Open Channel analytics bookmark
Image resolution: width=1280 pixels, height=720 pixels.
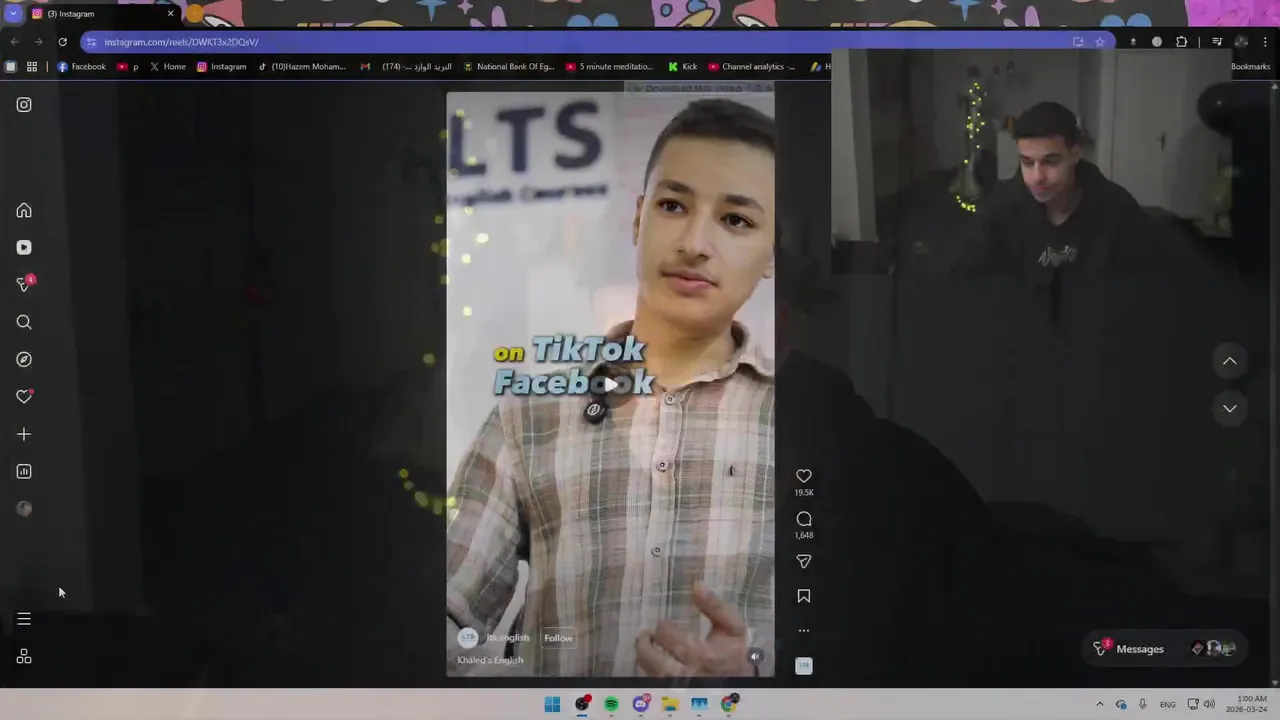point(752,67)
